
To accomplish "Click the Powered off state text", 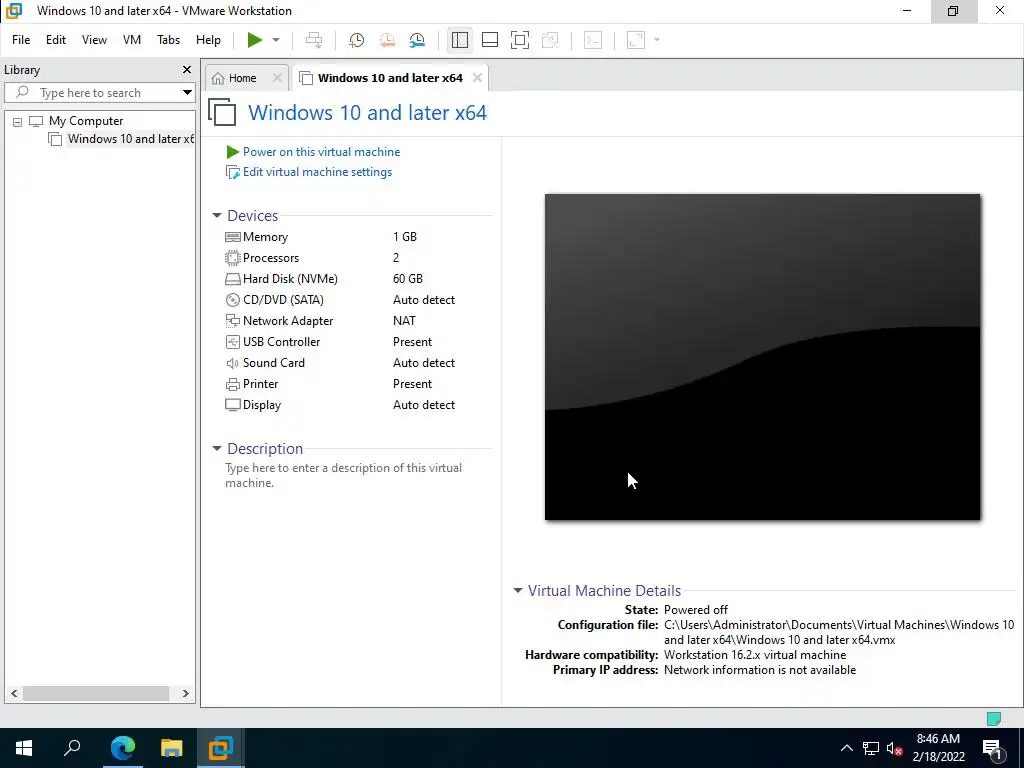I will (696, 610).
